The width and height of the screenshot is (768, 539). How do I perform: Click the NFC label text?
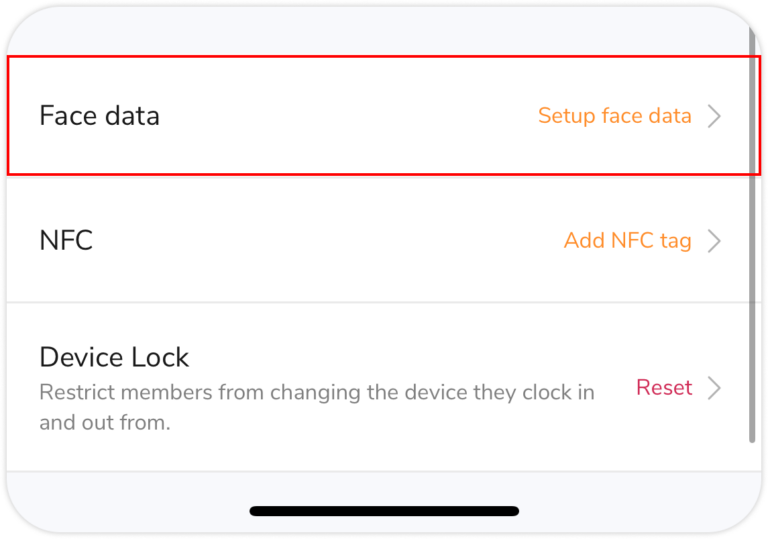[x=66, y=241]
